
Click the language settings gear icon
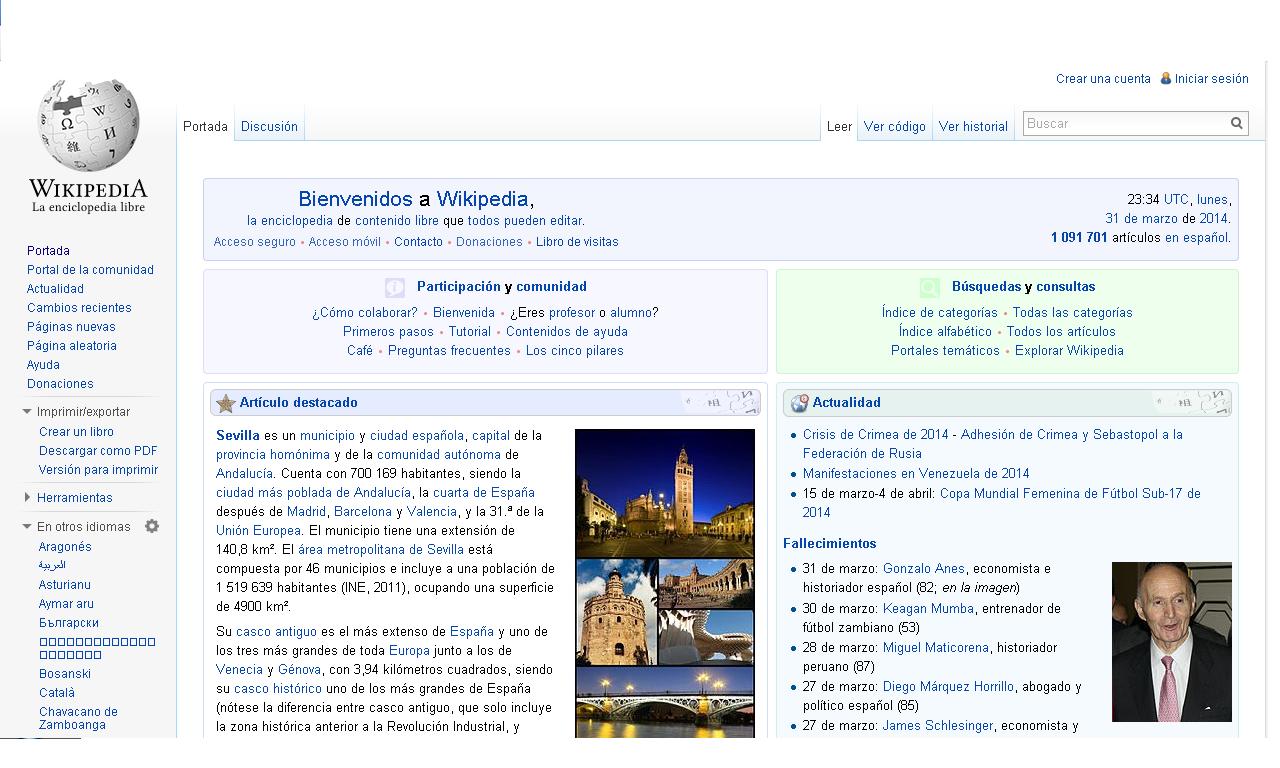click(152, 526)
